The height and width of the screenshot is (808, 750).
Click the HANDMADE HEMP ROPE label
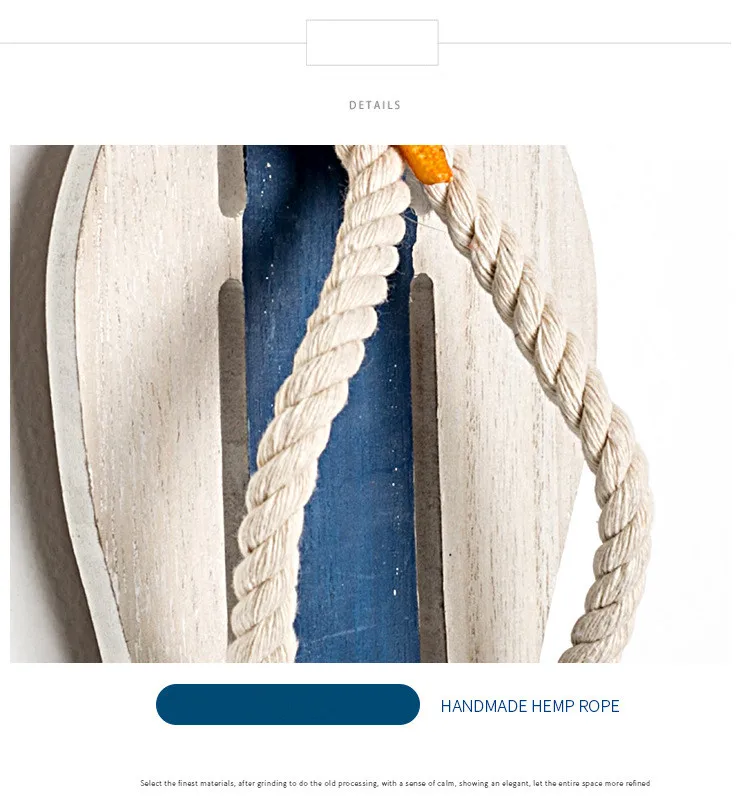pos(530,706)
